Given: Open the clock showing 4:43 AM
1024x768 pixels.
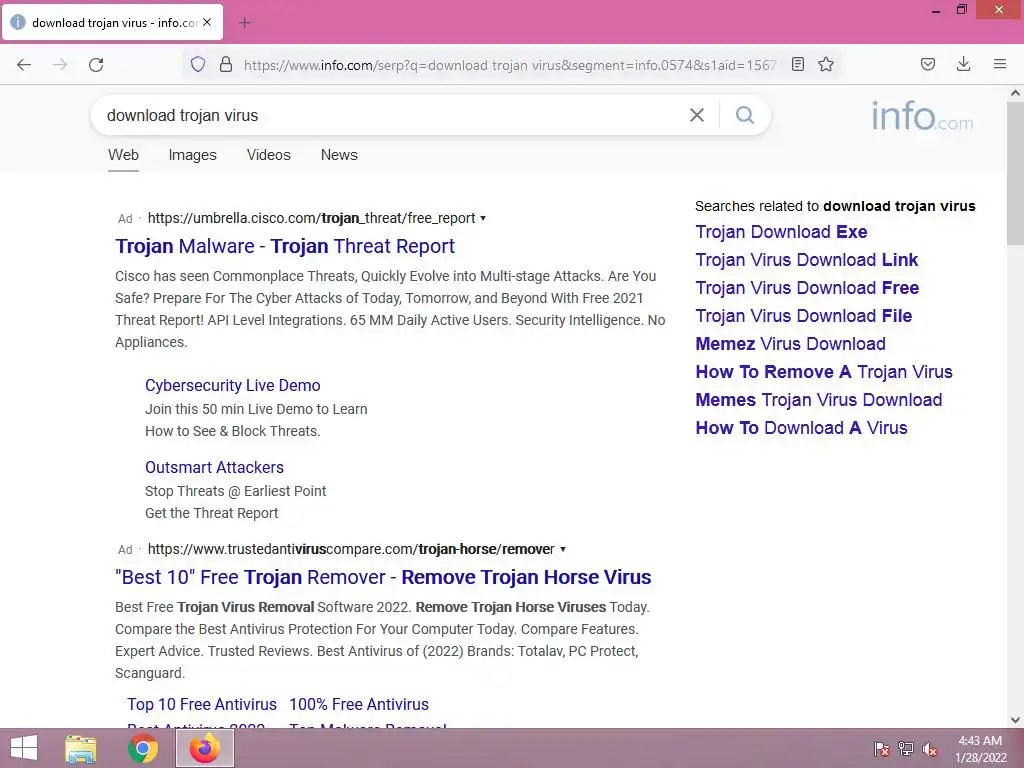Looking at the screenshot, I should tap(980, 749).
